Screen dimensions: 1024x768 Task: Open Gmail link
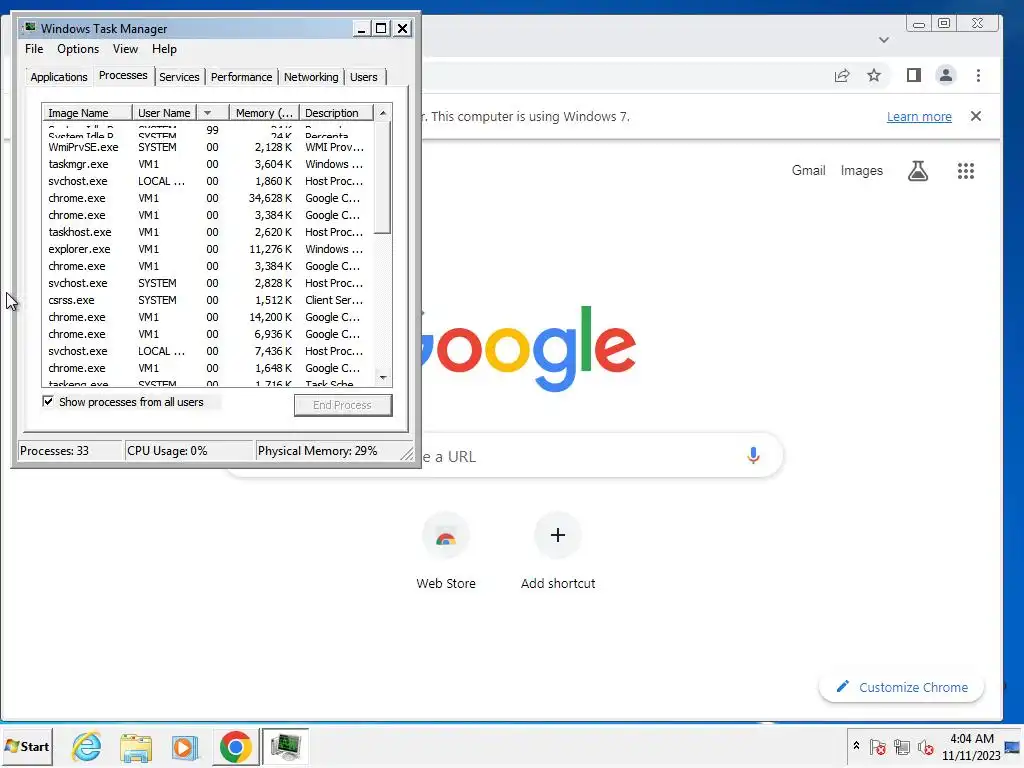[x=808, y=170]
